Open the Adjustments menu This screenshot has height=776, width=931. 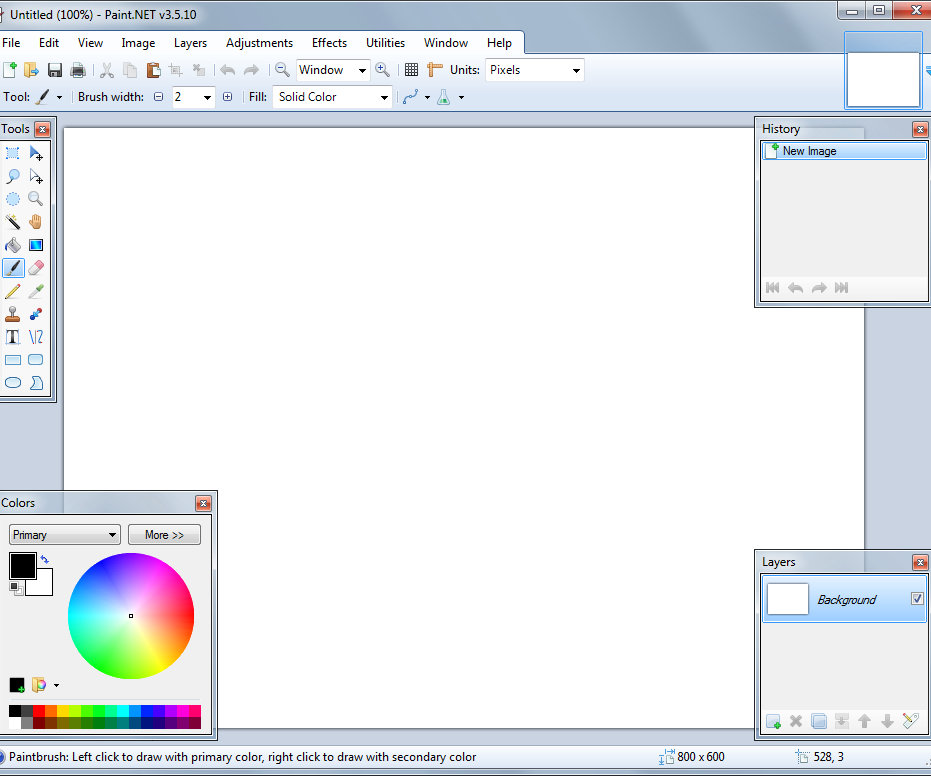click(259, 42)
